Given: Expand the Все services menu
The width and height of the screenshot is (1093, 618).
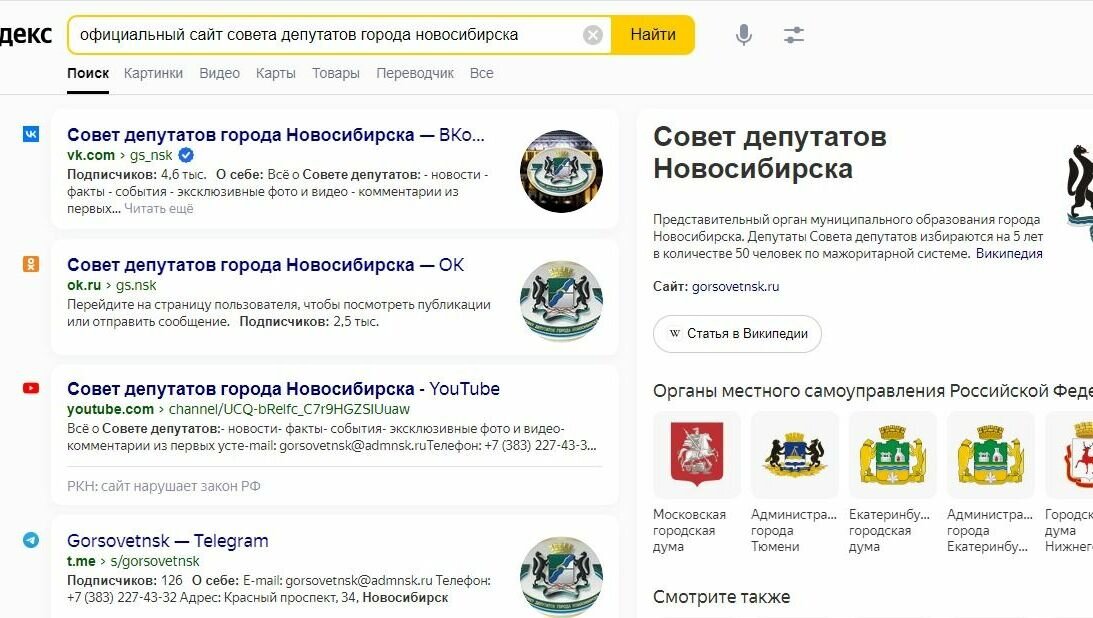Looking at the screenshot, I should pos(482,73).
